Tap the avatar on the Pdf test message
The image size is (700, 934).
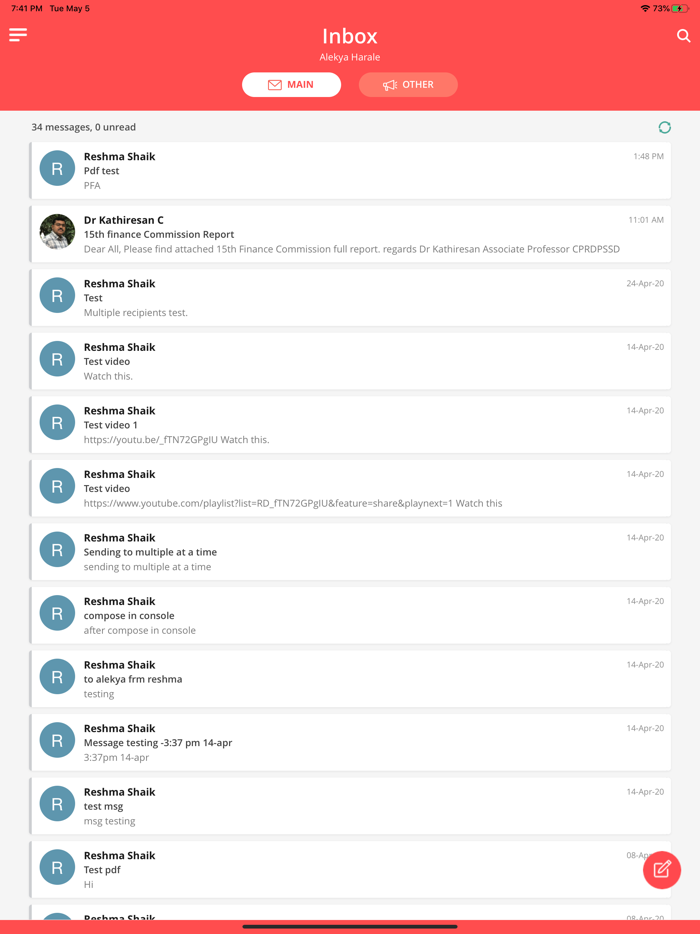(x=57, y=168)
